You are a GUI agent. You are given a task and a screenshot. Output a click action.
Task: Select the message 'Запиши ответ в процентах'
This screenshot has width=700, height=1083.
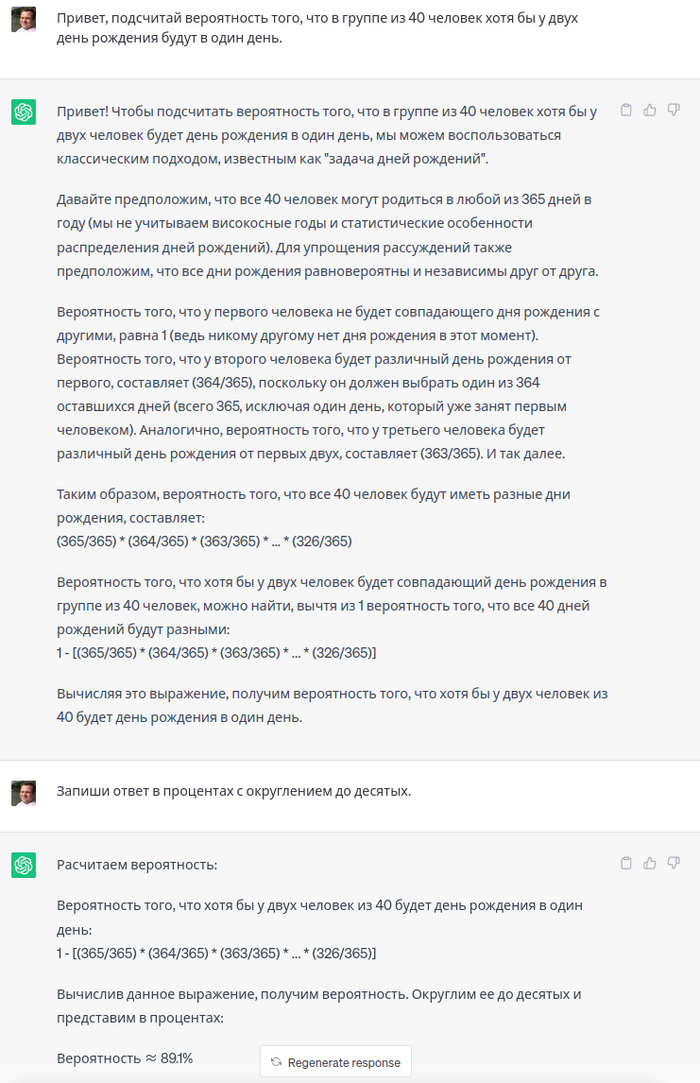tap(234, 791)
